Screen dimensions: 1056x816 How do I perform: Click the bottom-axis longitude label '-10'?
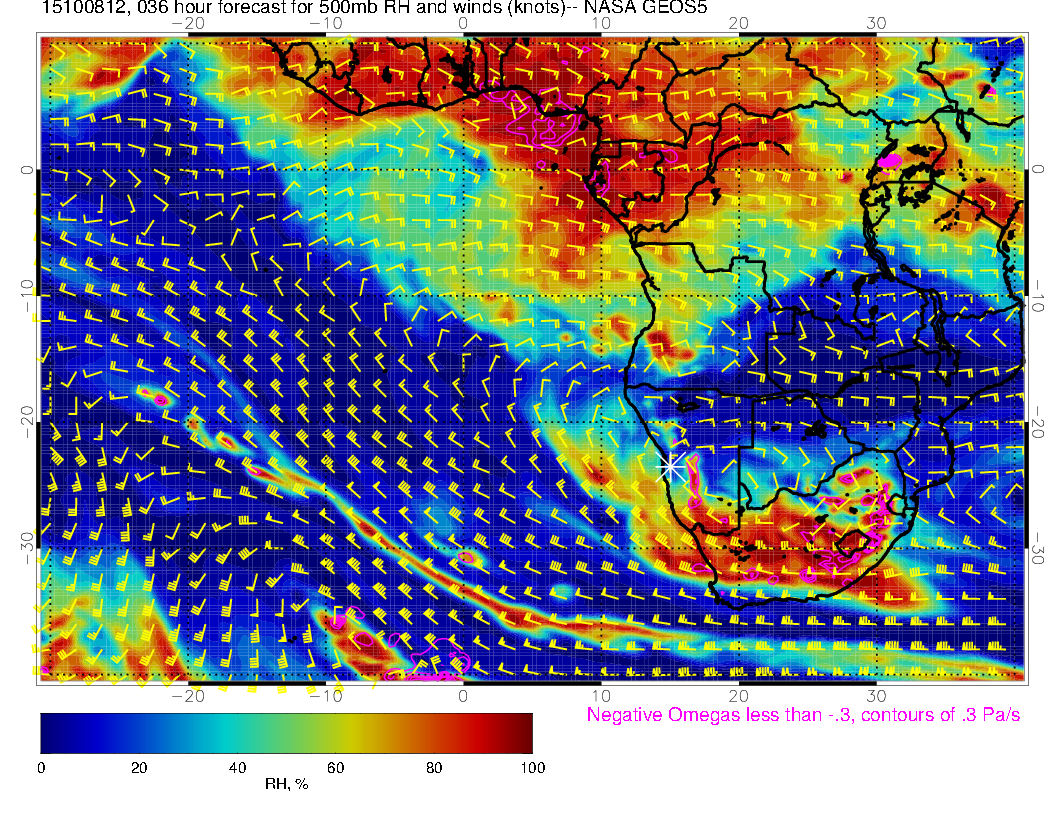[x=326, y=695]
